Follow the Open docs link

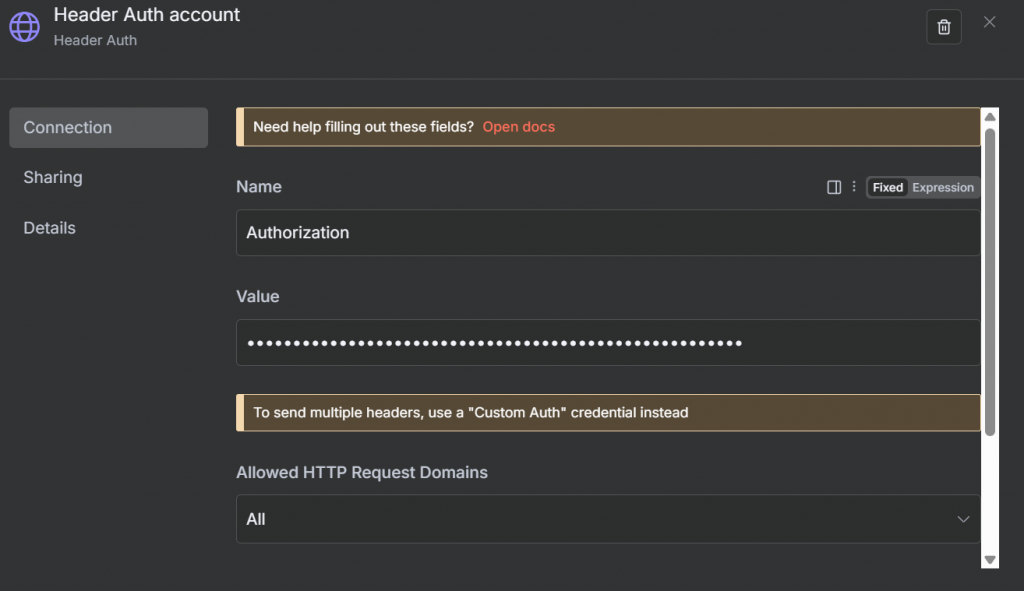tap(519, 127)
